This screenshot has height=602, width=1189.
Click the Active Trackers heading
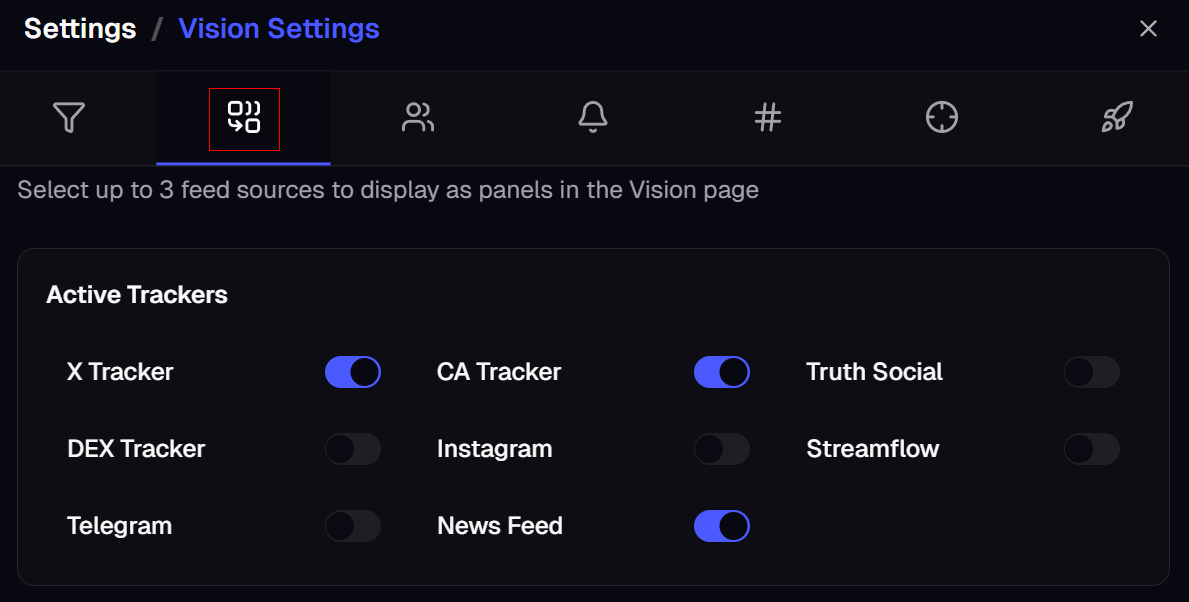coord(137,295)
